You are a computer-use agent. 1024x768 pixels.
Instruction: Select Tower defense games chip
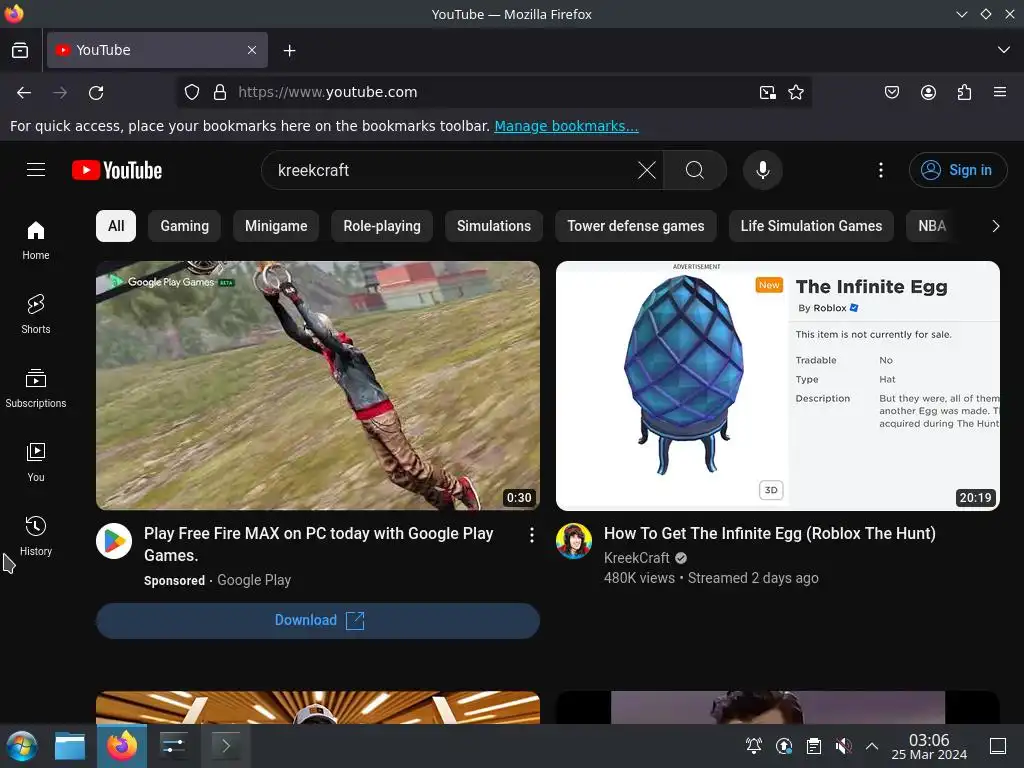636,226
